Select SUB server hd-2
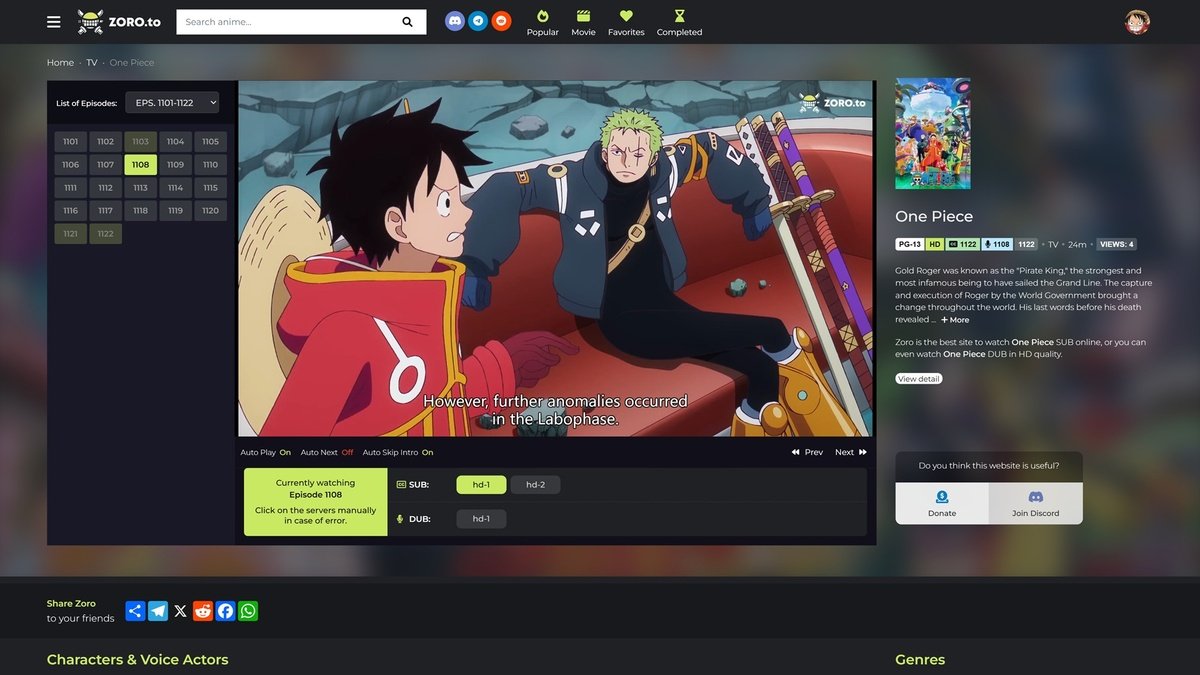Viewport: 1200px width, 675px height. (x=535, y=485)
